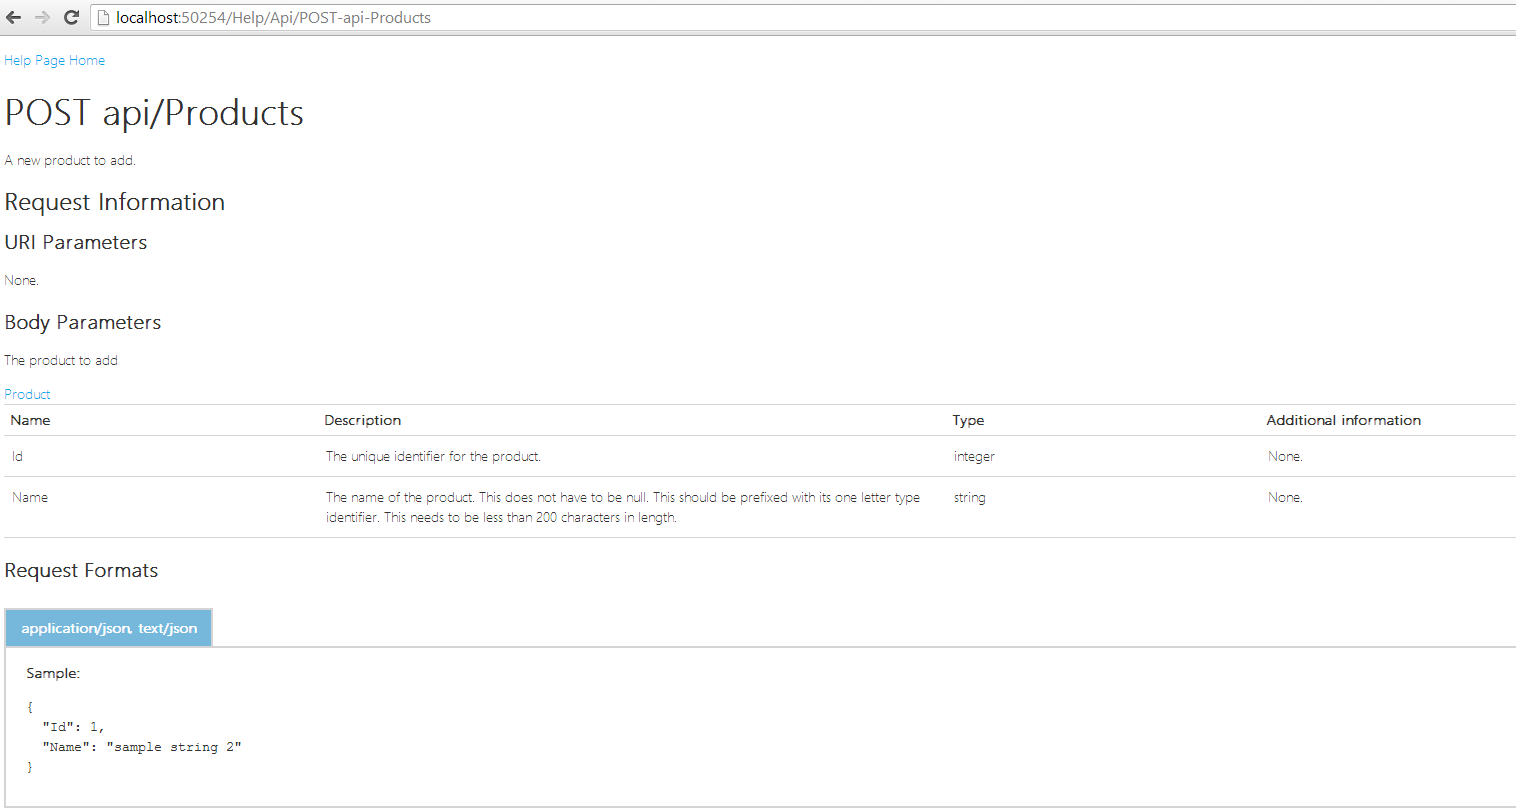The height and width of the screenshot is (812, 1516).
Task: Click the document icon in the address bar
Action: click(x=103, y=17)
